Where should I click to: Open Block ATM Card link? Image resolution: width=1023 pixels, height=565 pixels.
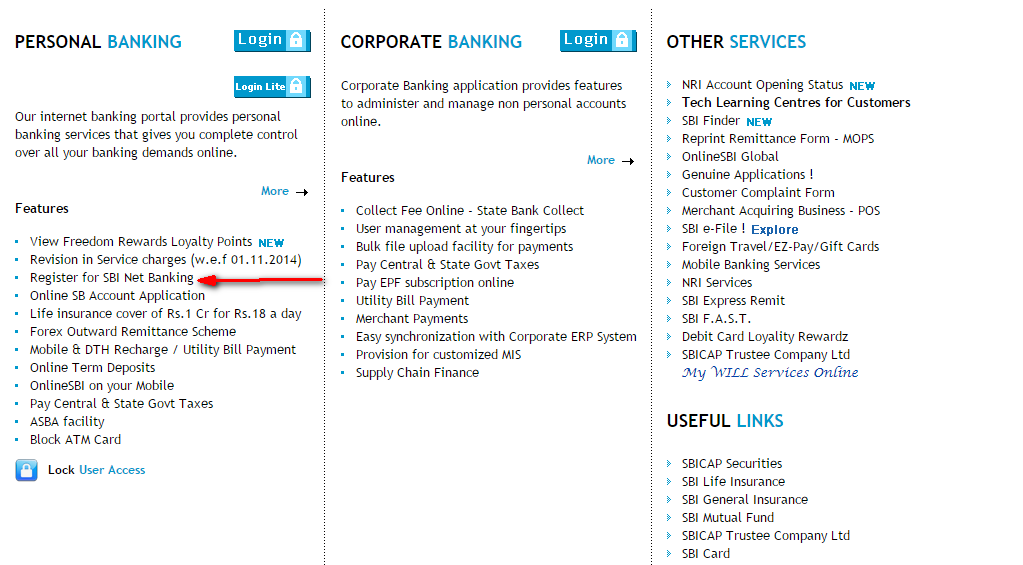pyautogui.click(x=76, y=440)
